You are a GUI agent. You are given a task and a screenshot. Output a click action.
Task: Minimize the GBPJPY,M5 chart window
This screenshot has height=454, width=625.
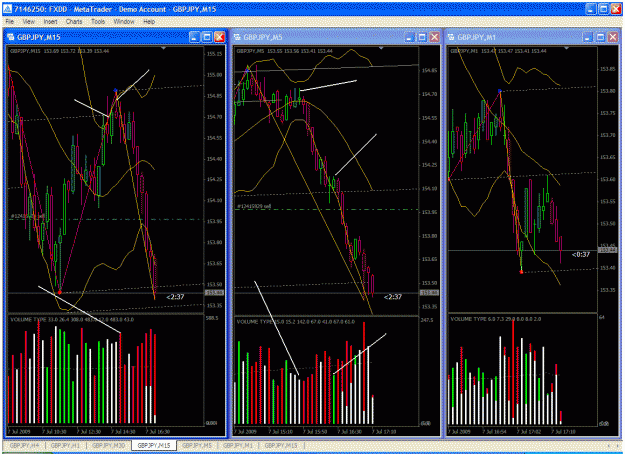click(x=409, y=37)
